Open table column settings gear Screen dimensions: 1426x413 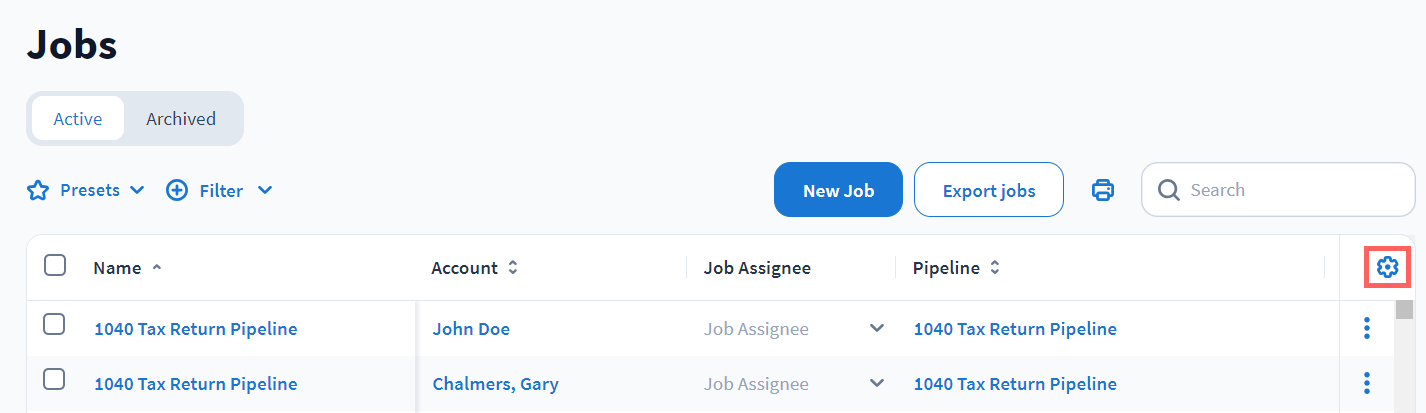(x=1386, y=267)
